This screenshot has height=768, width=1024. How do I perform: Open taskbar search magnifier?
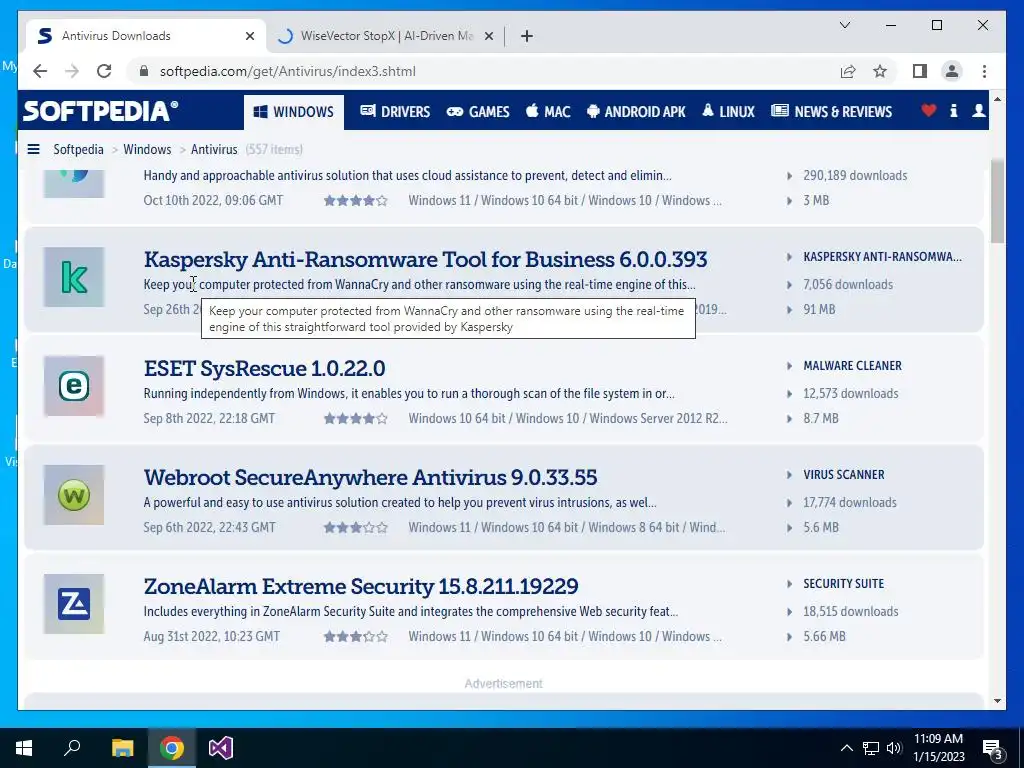pos(72,748)
